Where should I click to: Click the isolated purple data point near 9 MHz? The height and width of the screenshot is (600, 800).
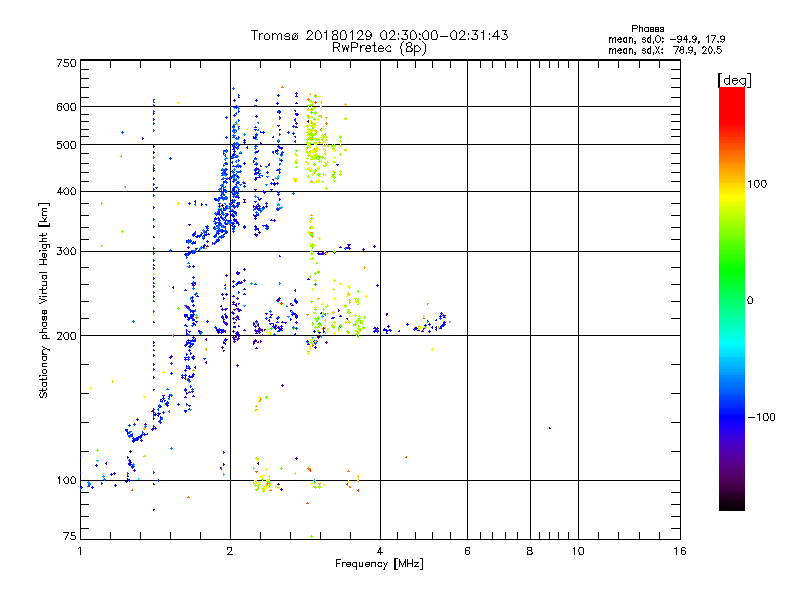tap(549, 428)
